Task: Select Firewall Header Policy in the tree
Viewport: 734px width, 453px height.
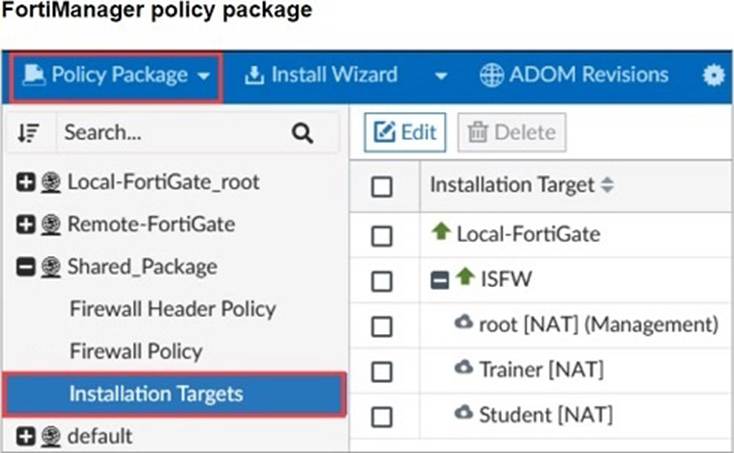Action: click(173, 309)
